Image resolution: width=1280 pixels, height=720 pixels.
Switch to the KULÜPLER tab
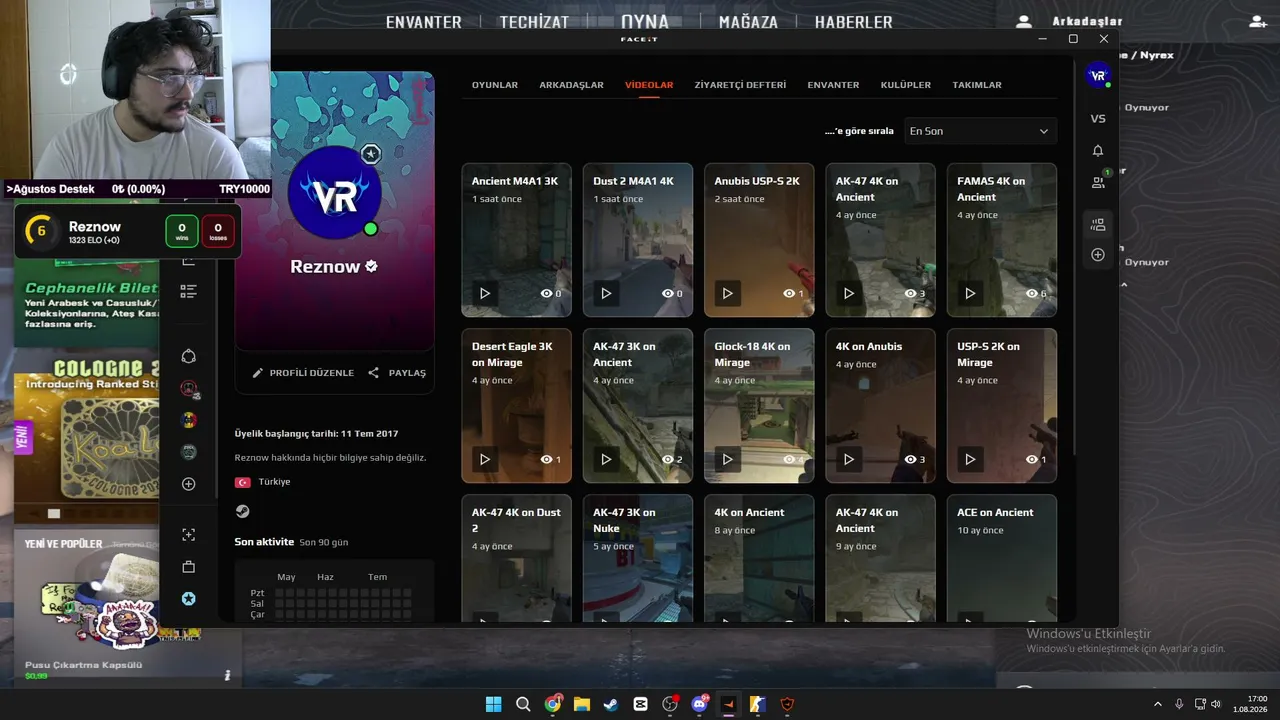[906, 85]
